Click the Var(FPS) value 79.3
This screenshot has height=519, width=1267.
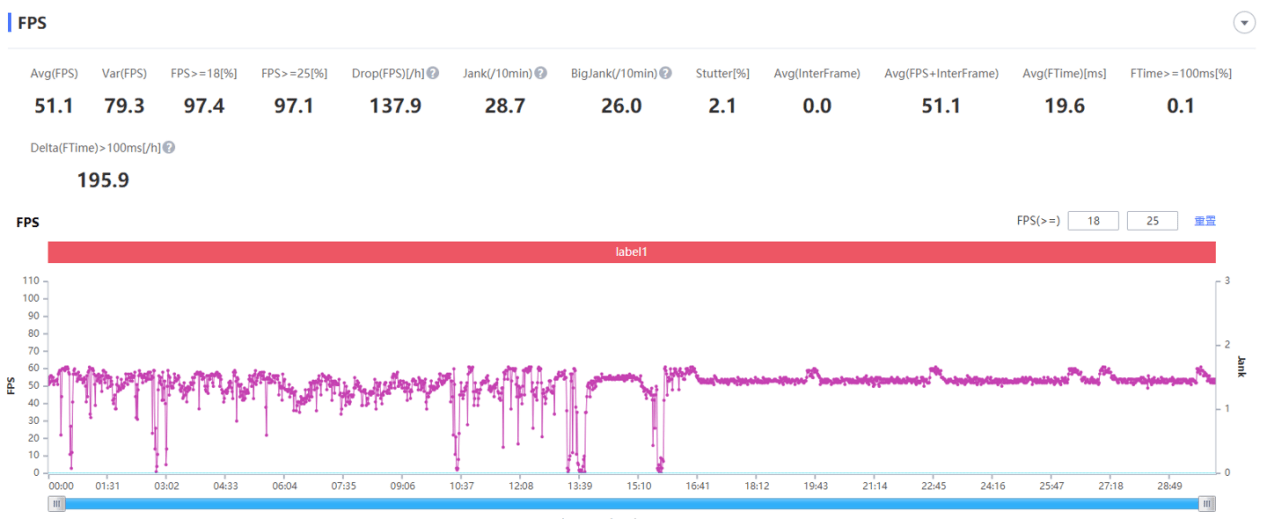coord(124,105)
